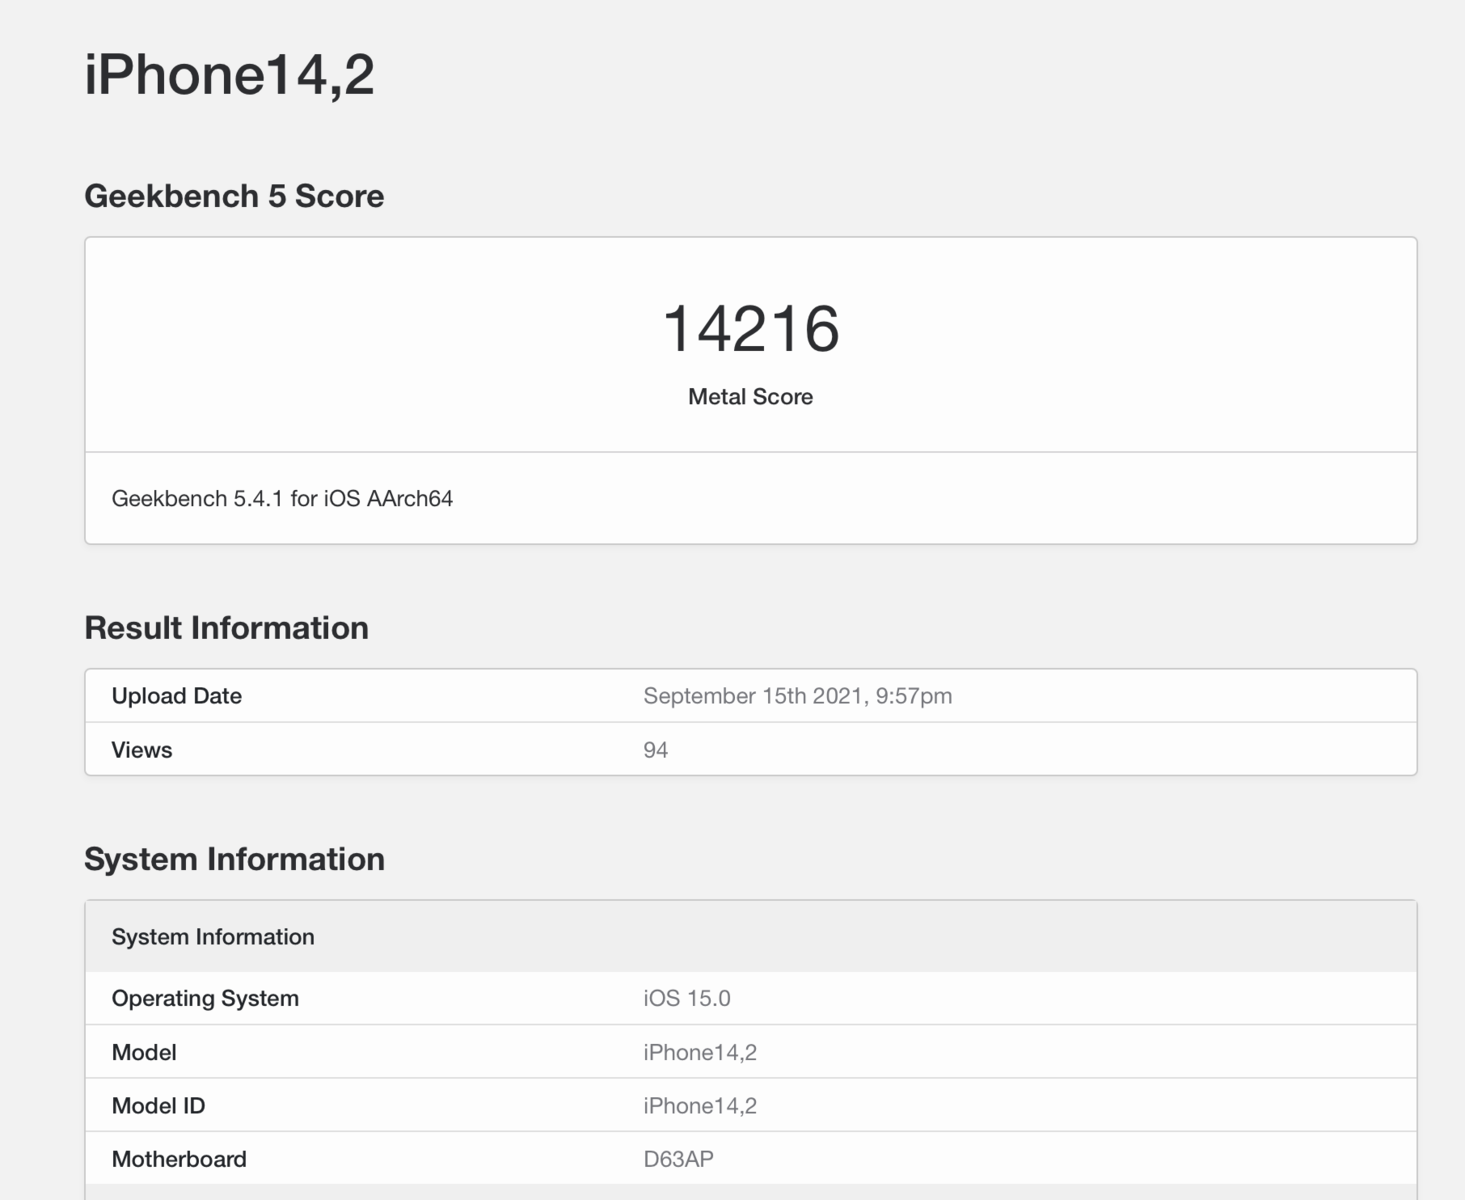Viewport: 1465px width, 1200px height.
Task: Click the Views row label
Action: pos(142,750)
